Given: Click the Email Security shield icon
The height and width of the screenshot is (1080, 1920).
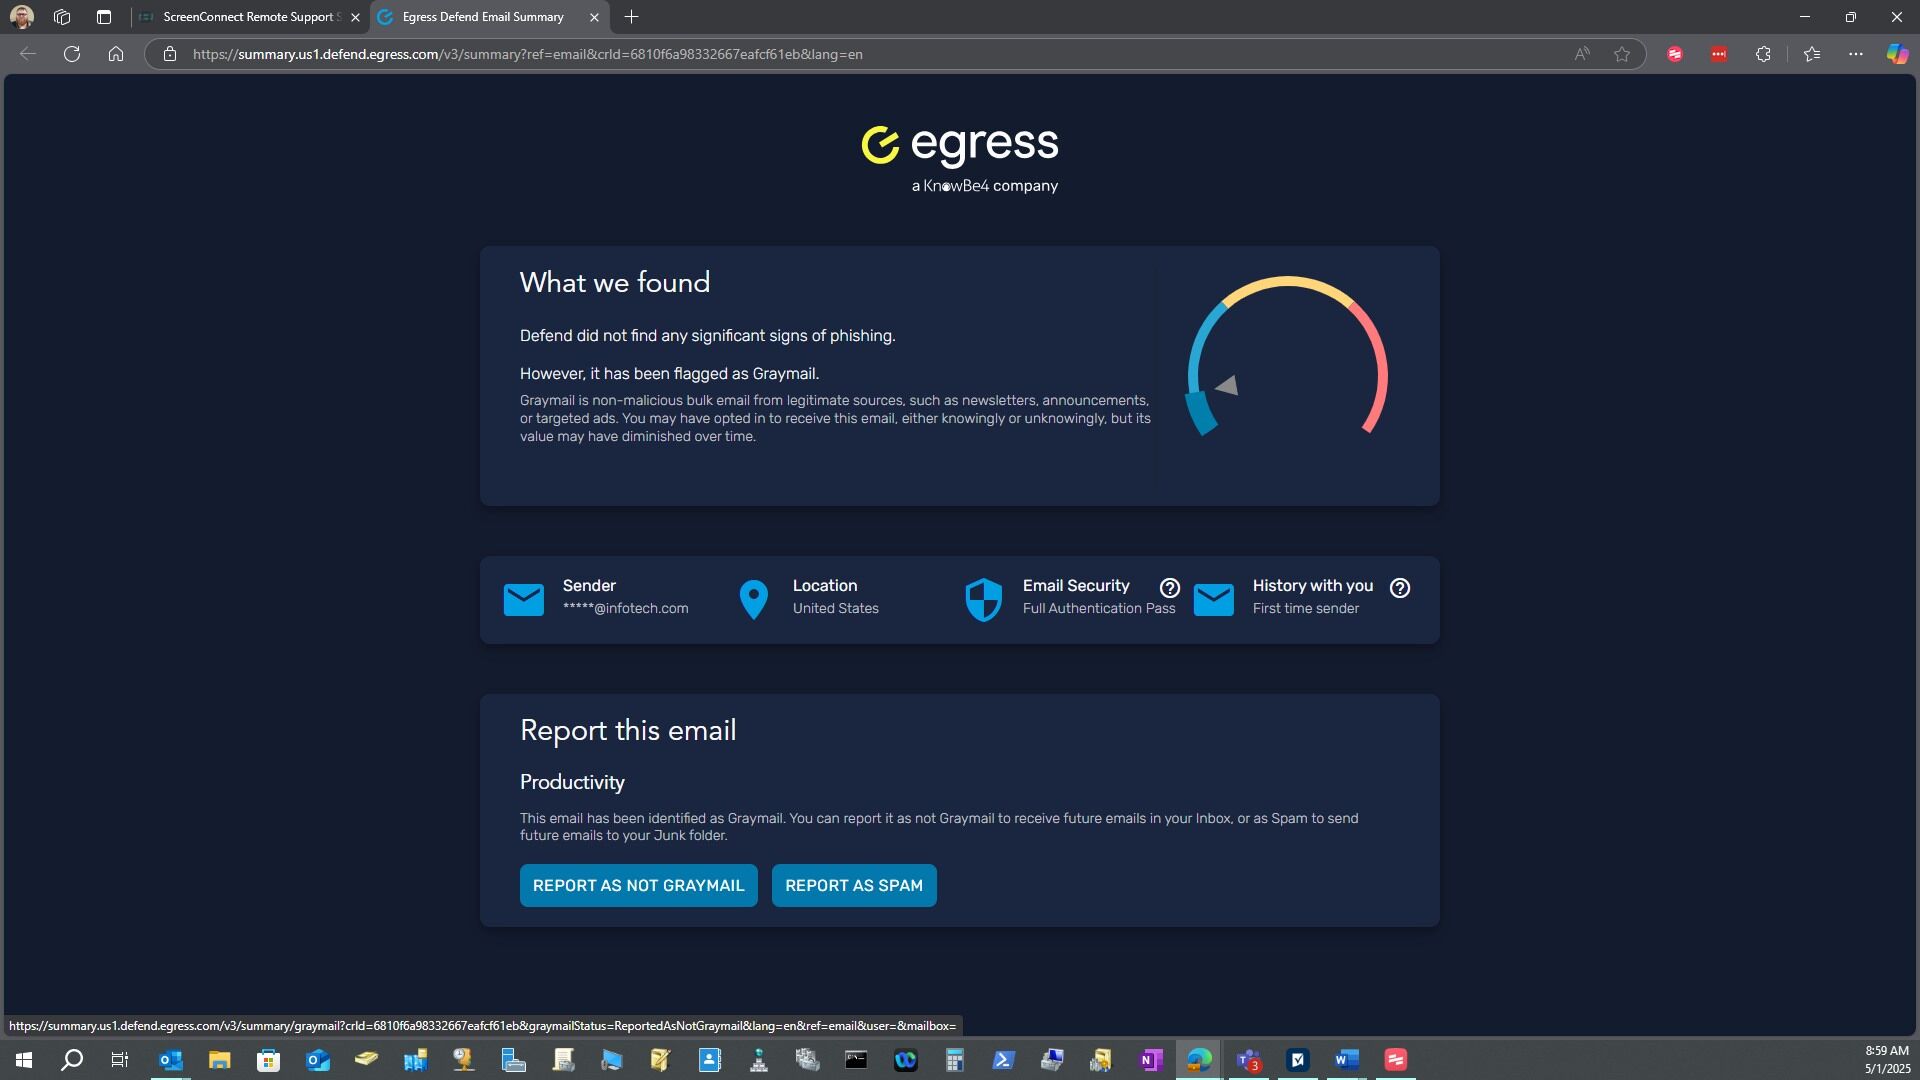Looking at the screenshot, I should click(x=984, y=600).
